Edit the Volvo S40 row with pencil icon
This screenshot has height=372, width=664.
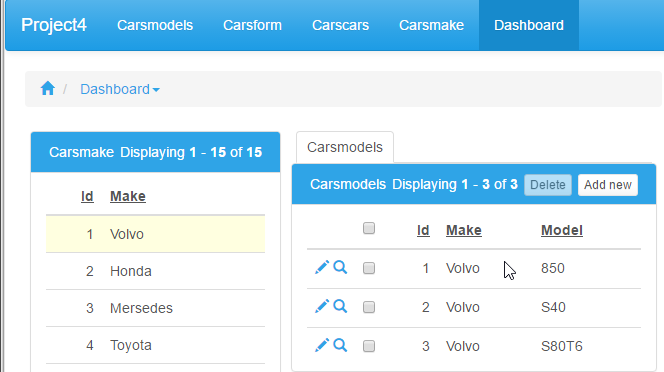click(321, 306)
